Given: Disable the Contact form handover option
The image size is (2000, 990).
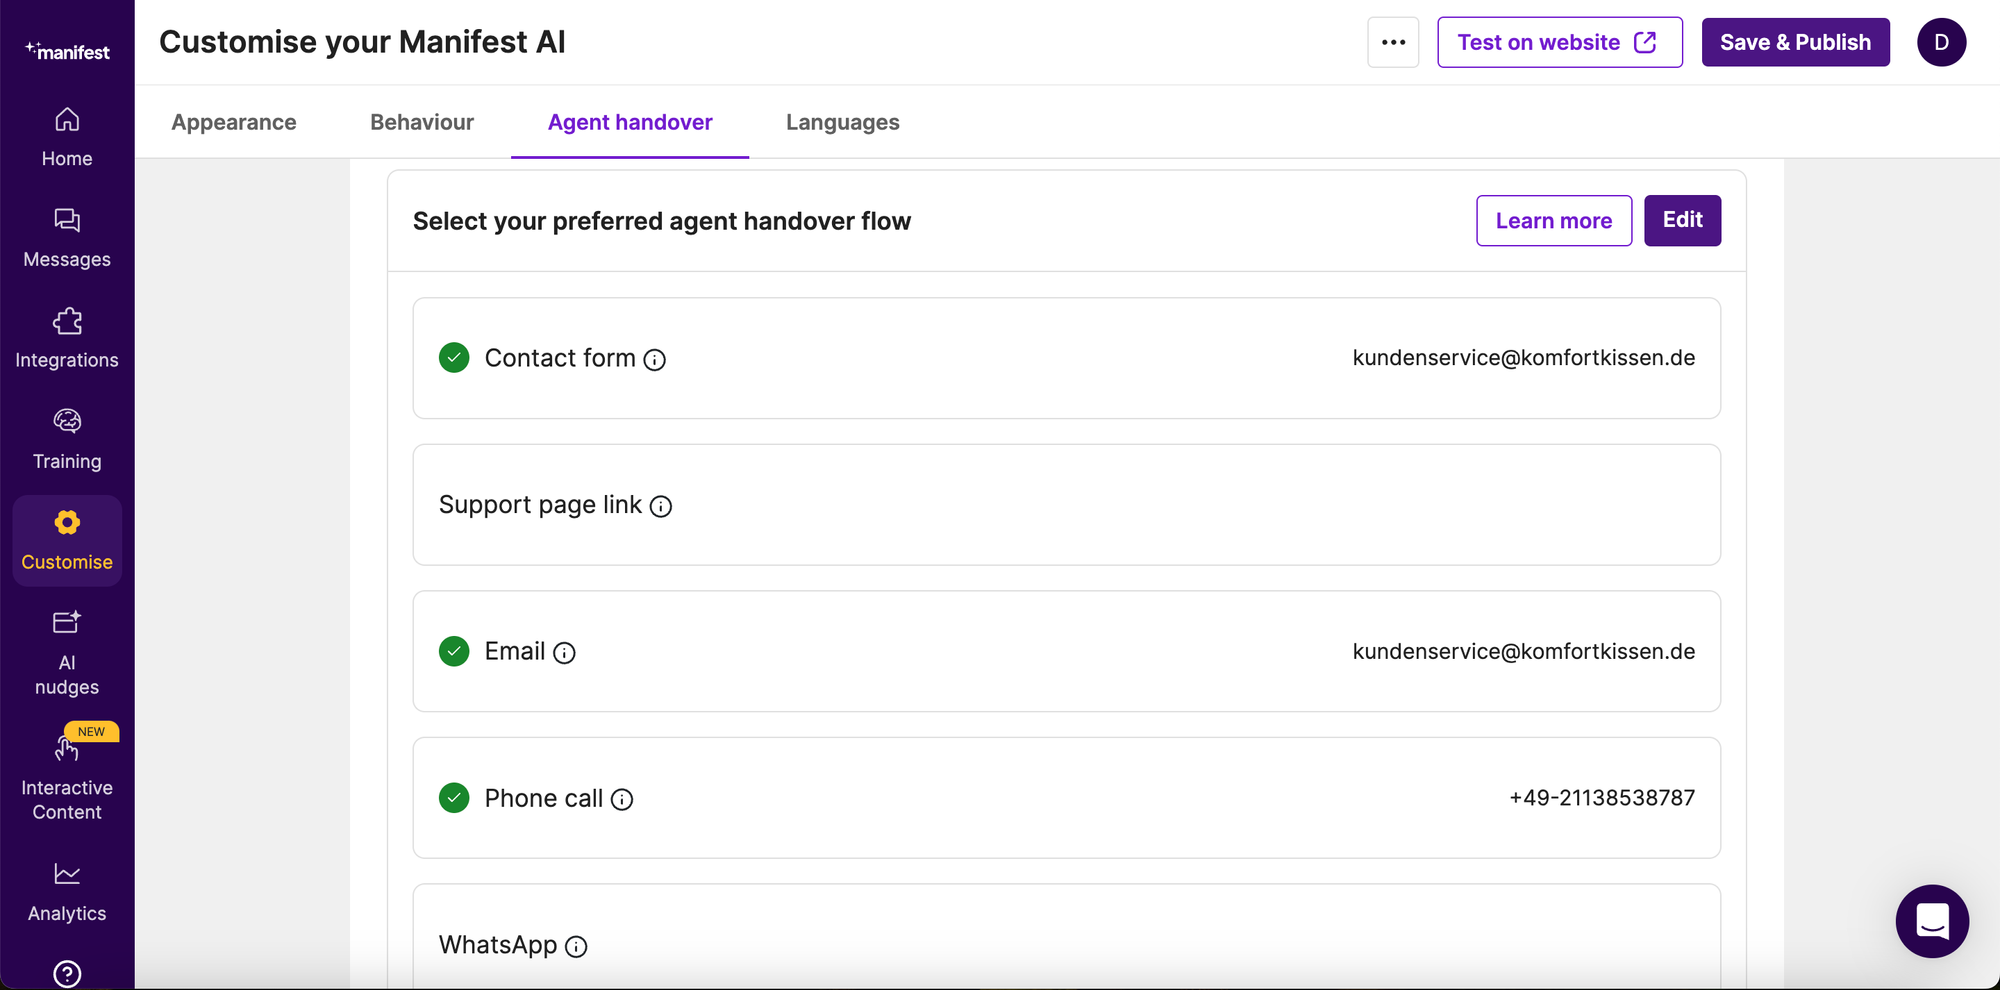Looking at the screenshot, I should [454, 357].
